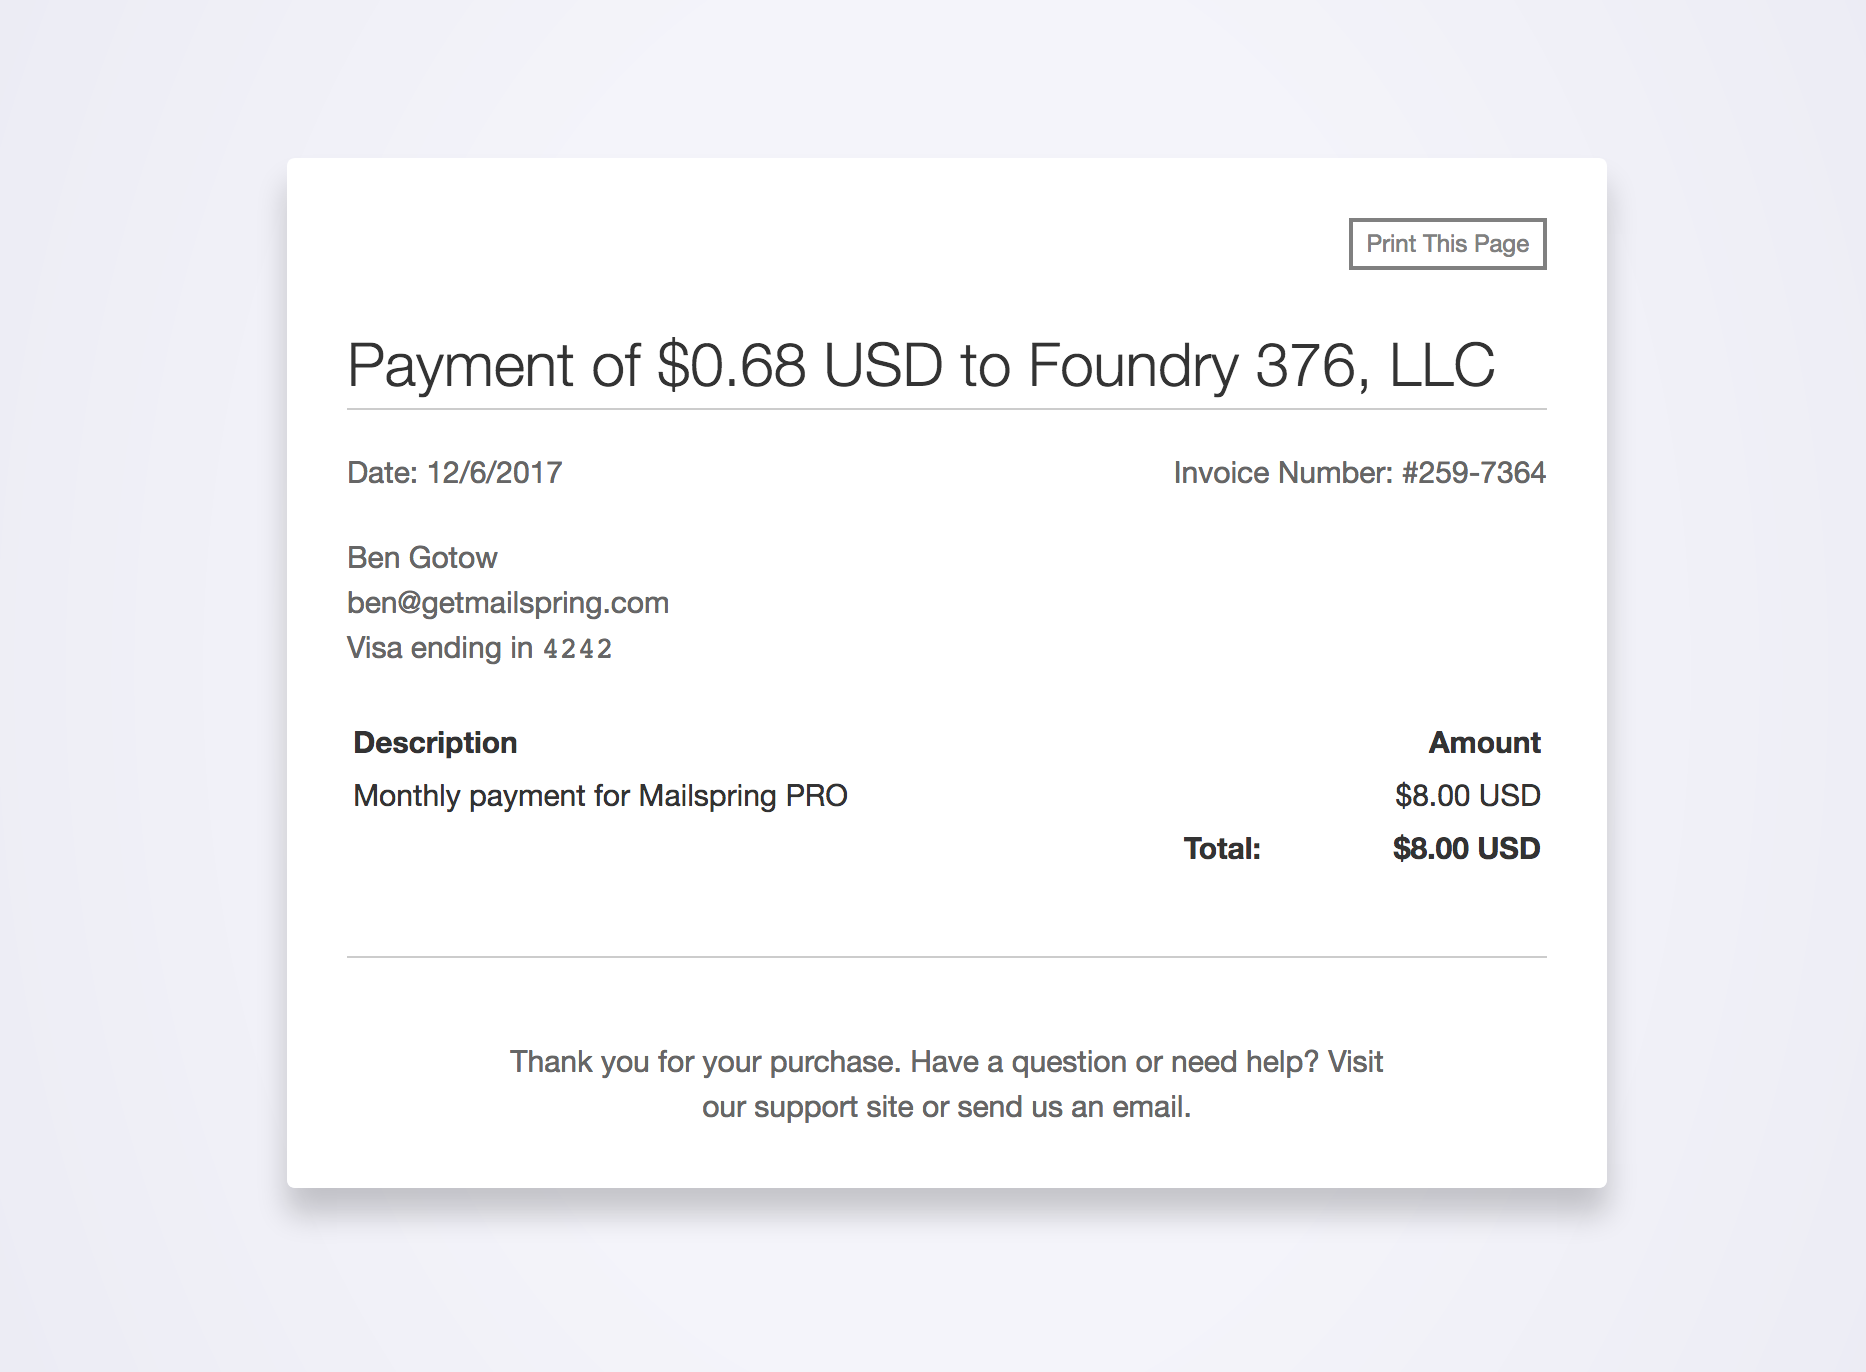1866x1372 pixels.
Task: Click the Amount column header
Action: [x=1484, y=743]
